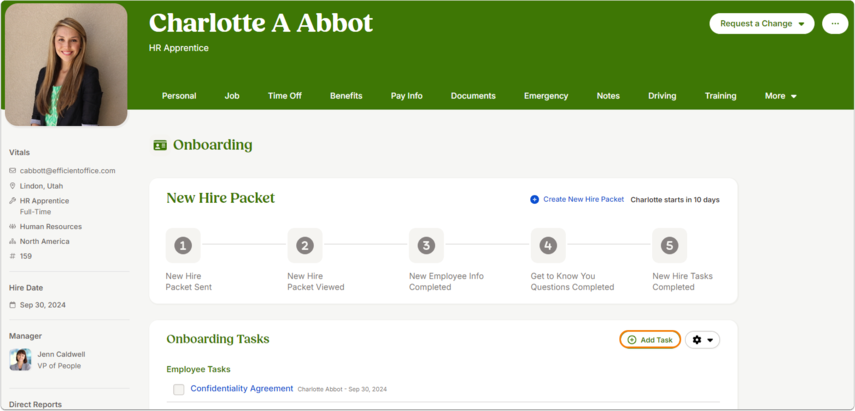The height and width of the screenshot is (411, 855).
Task: Click the Lindon, Utah location text
Action: (x=41, y=186)
